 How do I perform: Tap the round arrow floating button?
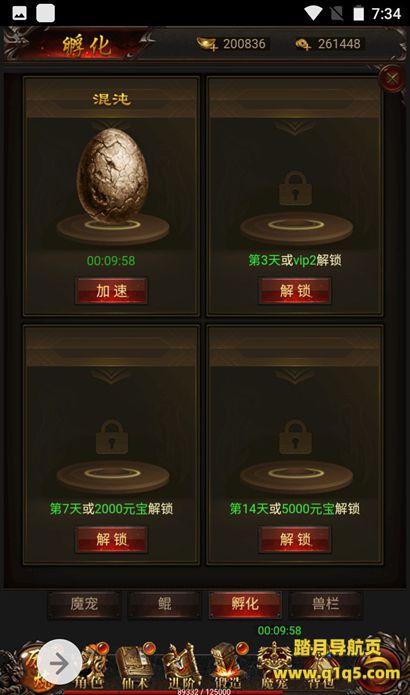(x=59, y=663)
